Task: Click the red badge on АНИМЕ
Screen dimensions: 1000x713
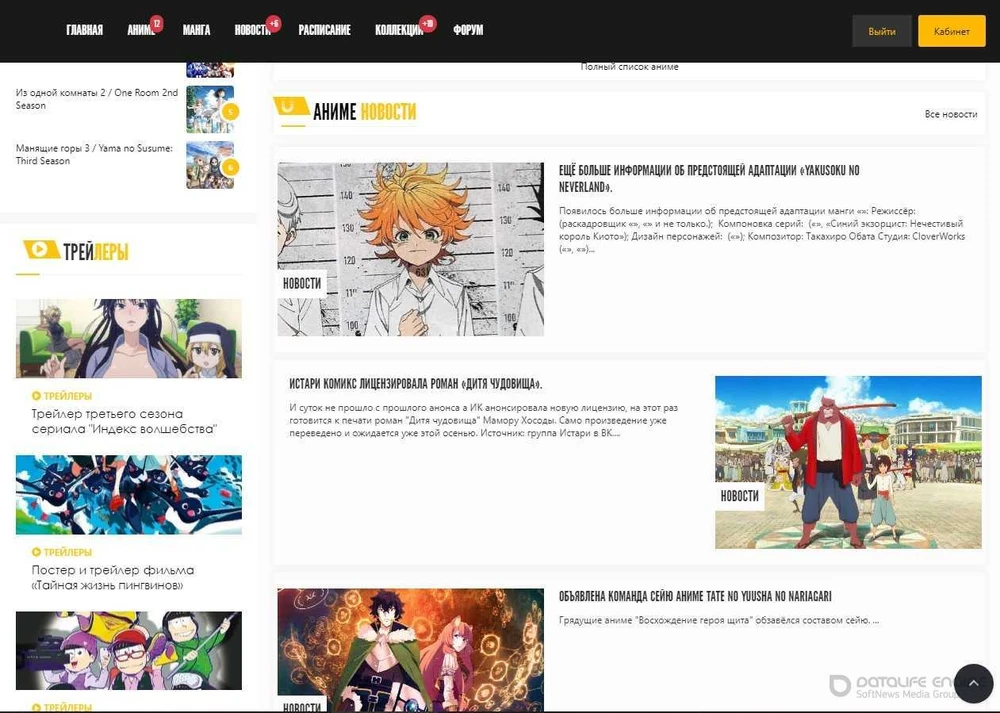Action: click(x=157, y=24)
